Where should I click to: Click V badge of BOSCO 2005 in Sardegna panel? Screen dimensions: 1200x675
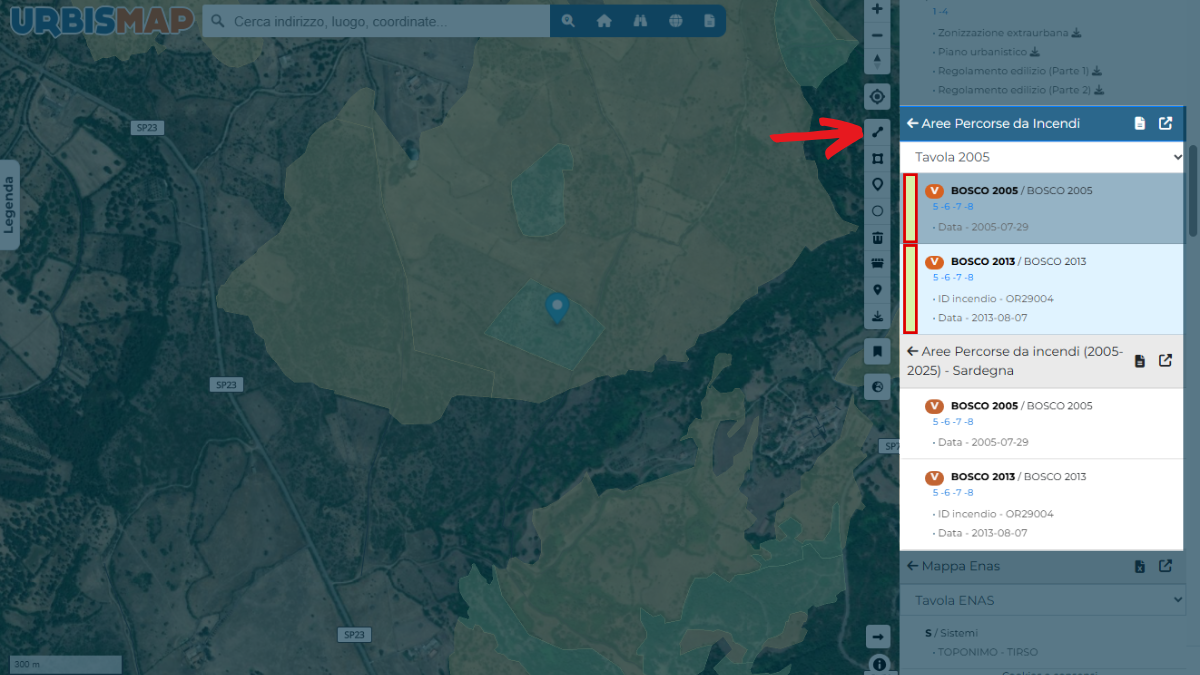point(934,406)
